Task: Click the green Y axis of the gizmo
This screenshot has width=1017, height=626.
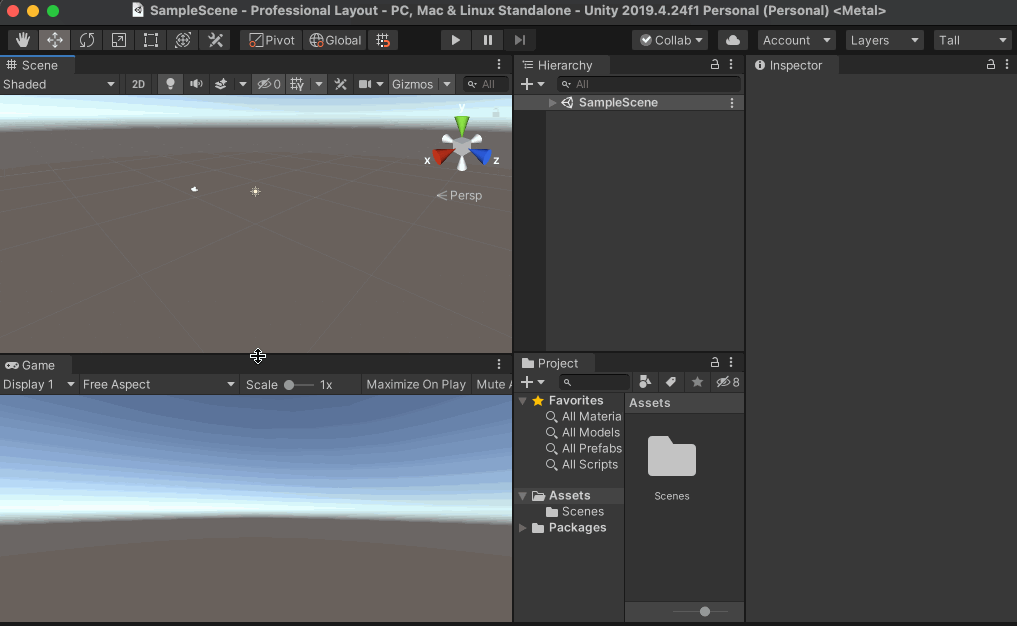Action: 462,124
